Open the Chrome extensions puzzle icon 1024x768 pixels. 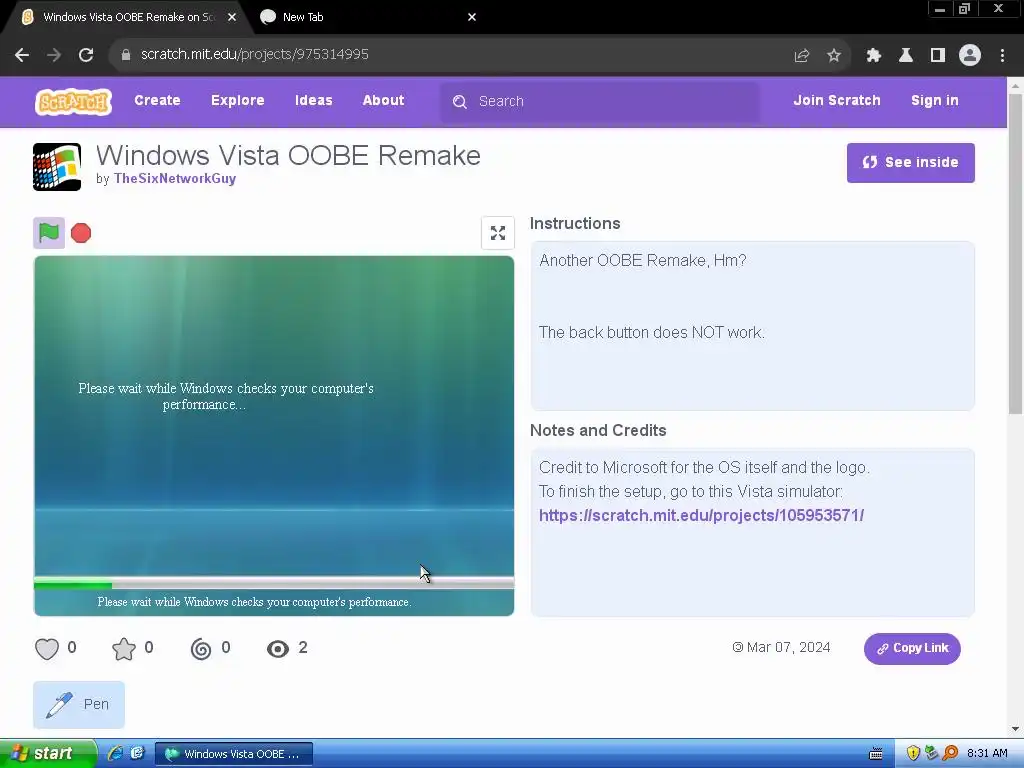(874, 56)
